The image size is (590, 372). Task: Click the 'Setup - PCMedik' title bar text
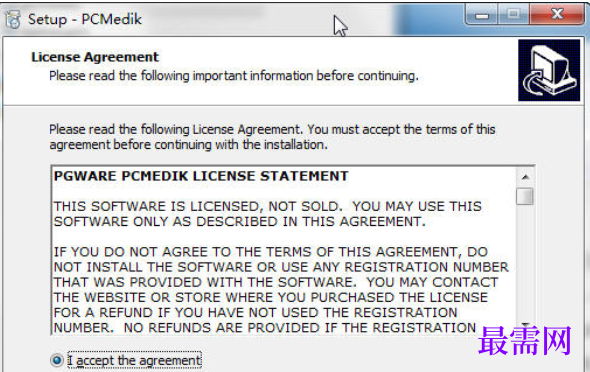pyautogui.click(x=85, y=19)
